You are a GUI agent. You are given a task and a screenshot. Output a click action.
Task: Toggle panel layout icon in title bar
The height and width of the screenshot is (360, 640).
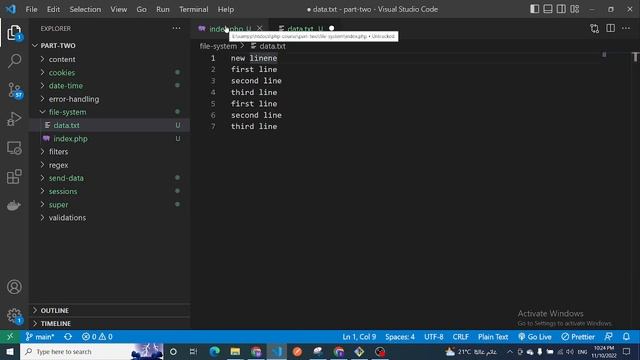(x=548, y=9)
